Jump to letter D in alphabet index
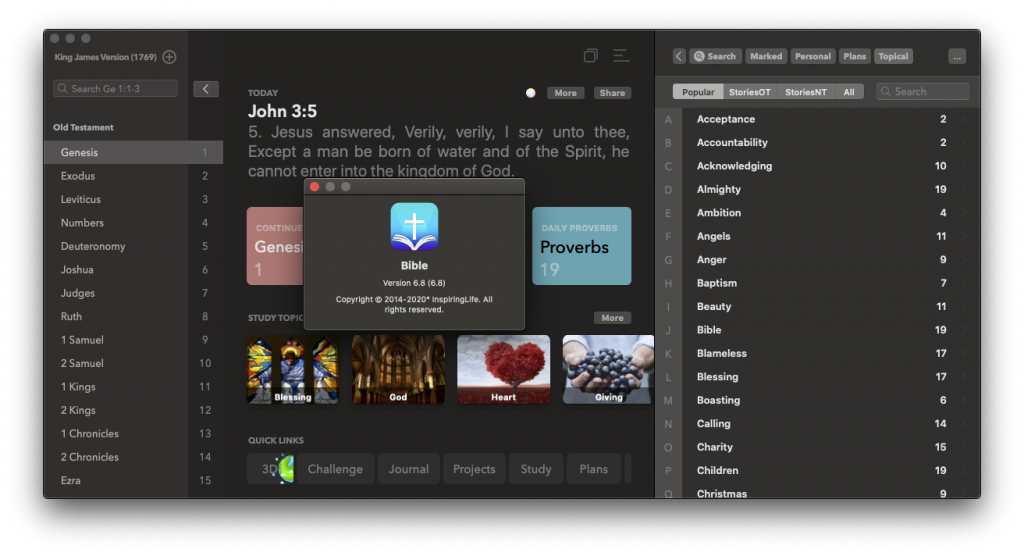The height and width of the screenshot is (556, 1024). [x=668, y=189]
